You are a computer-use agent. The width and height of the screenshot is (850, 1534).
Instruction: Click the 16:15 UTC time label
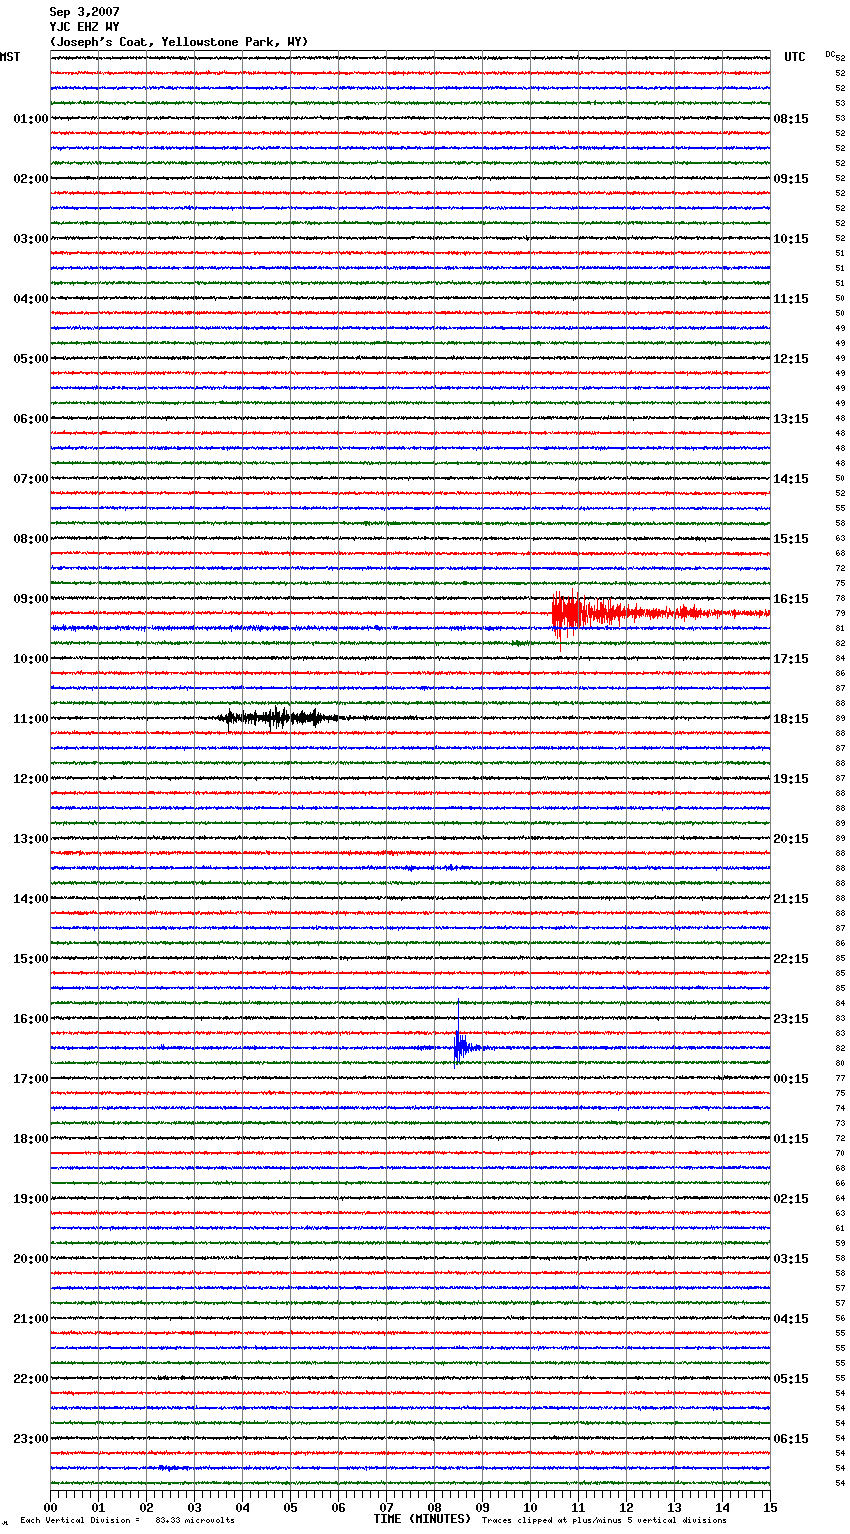pyautogui.click(x=791, y=599)
